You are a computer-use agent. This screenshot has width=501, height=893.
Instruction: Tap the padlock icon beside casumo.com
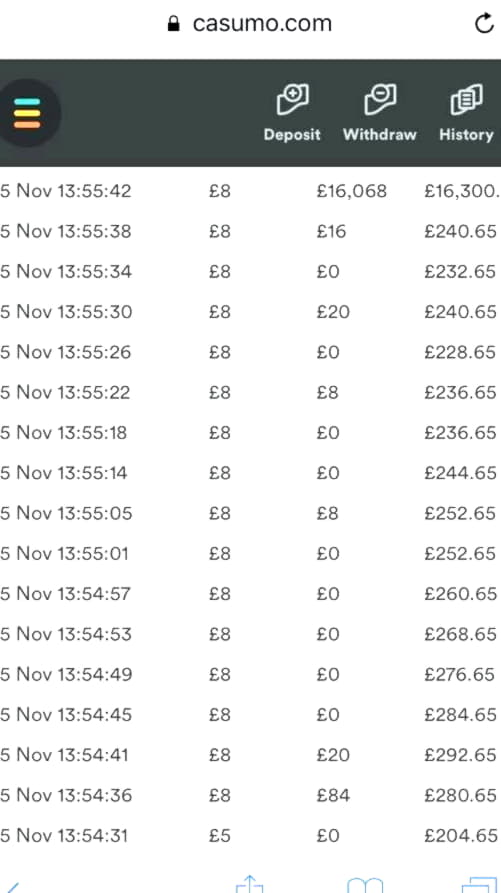174,23
